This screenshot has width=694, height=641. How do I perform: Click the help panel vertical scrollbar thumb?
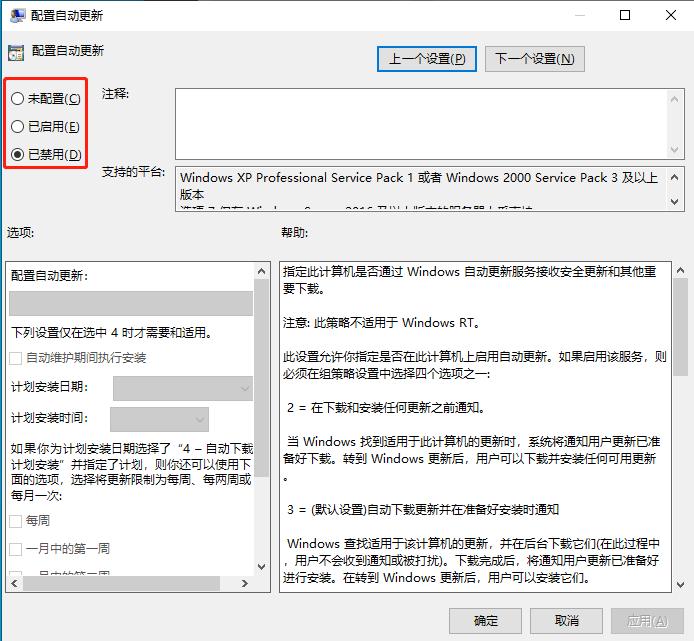coord(680,327)
